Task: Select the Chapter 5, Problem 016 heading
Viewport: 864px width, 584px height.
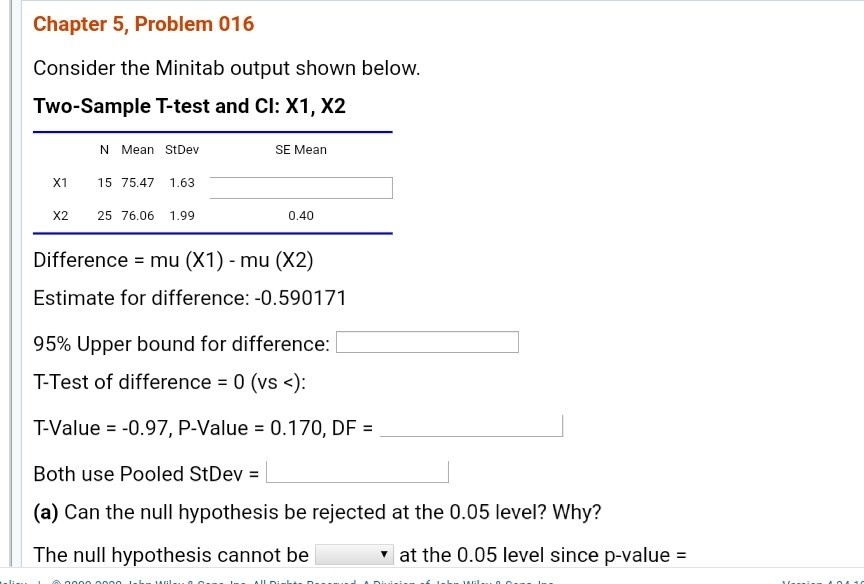Action: (143, 24)
